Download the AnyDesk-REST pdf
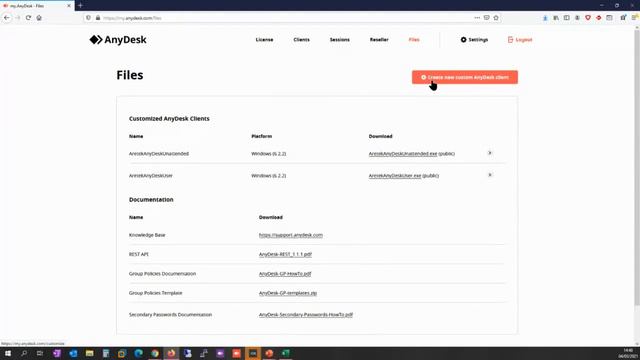The width and height of the screenshot is (640, 360). (x=285, y=254)
